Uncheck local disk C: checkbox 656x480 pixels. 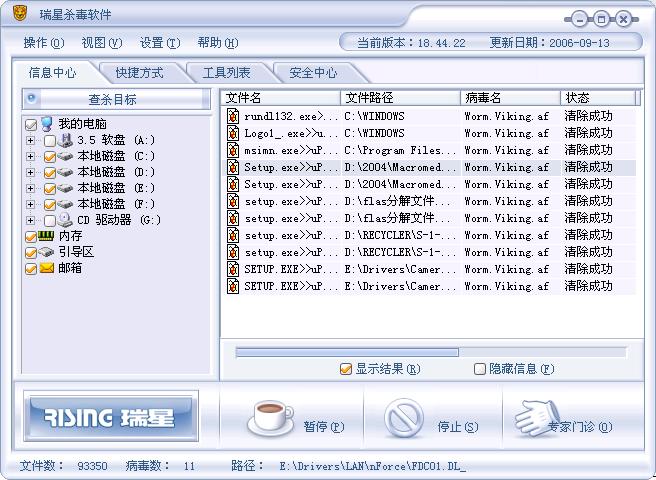(49, 157)
